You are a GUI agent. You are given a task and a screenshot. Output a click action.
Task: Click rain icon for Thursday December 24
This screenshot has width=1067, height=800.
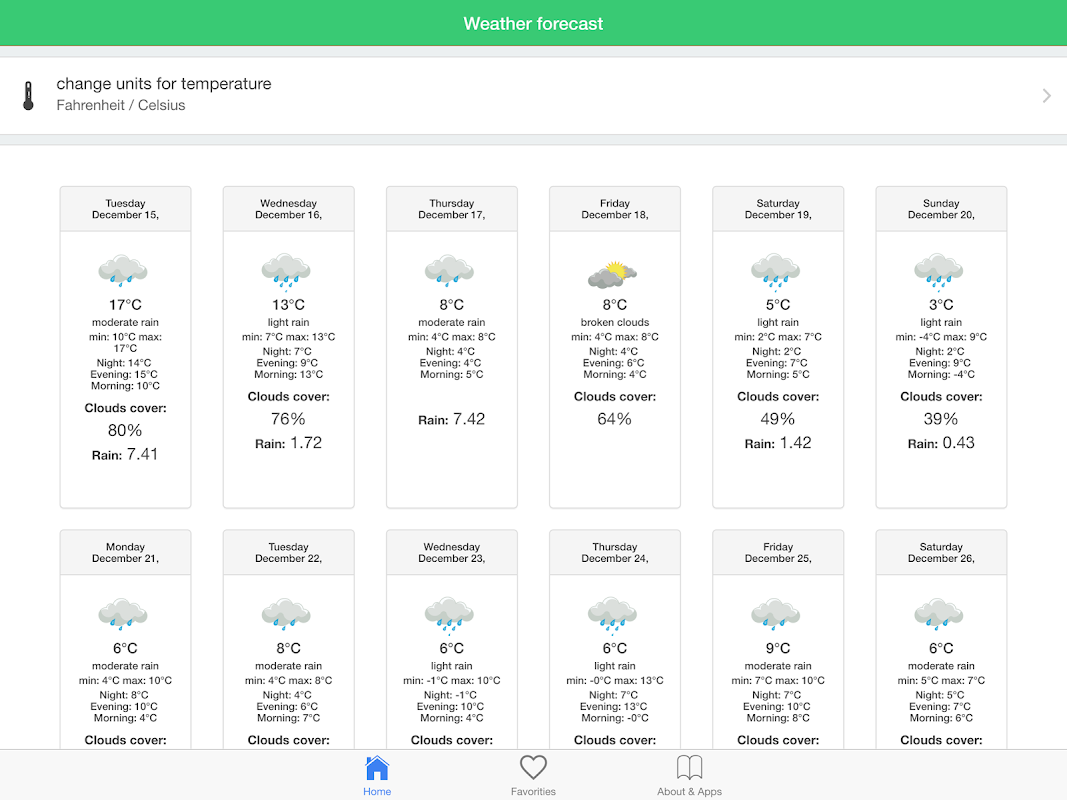point(612,615)
